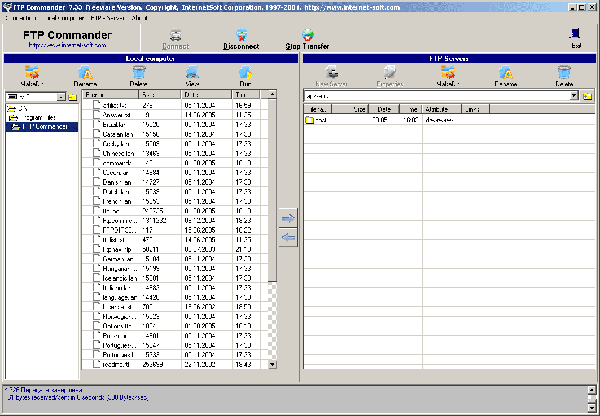Select Program Files folder in local tree
The image size is (600, 416).
pos(32,118)
